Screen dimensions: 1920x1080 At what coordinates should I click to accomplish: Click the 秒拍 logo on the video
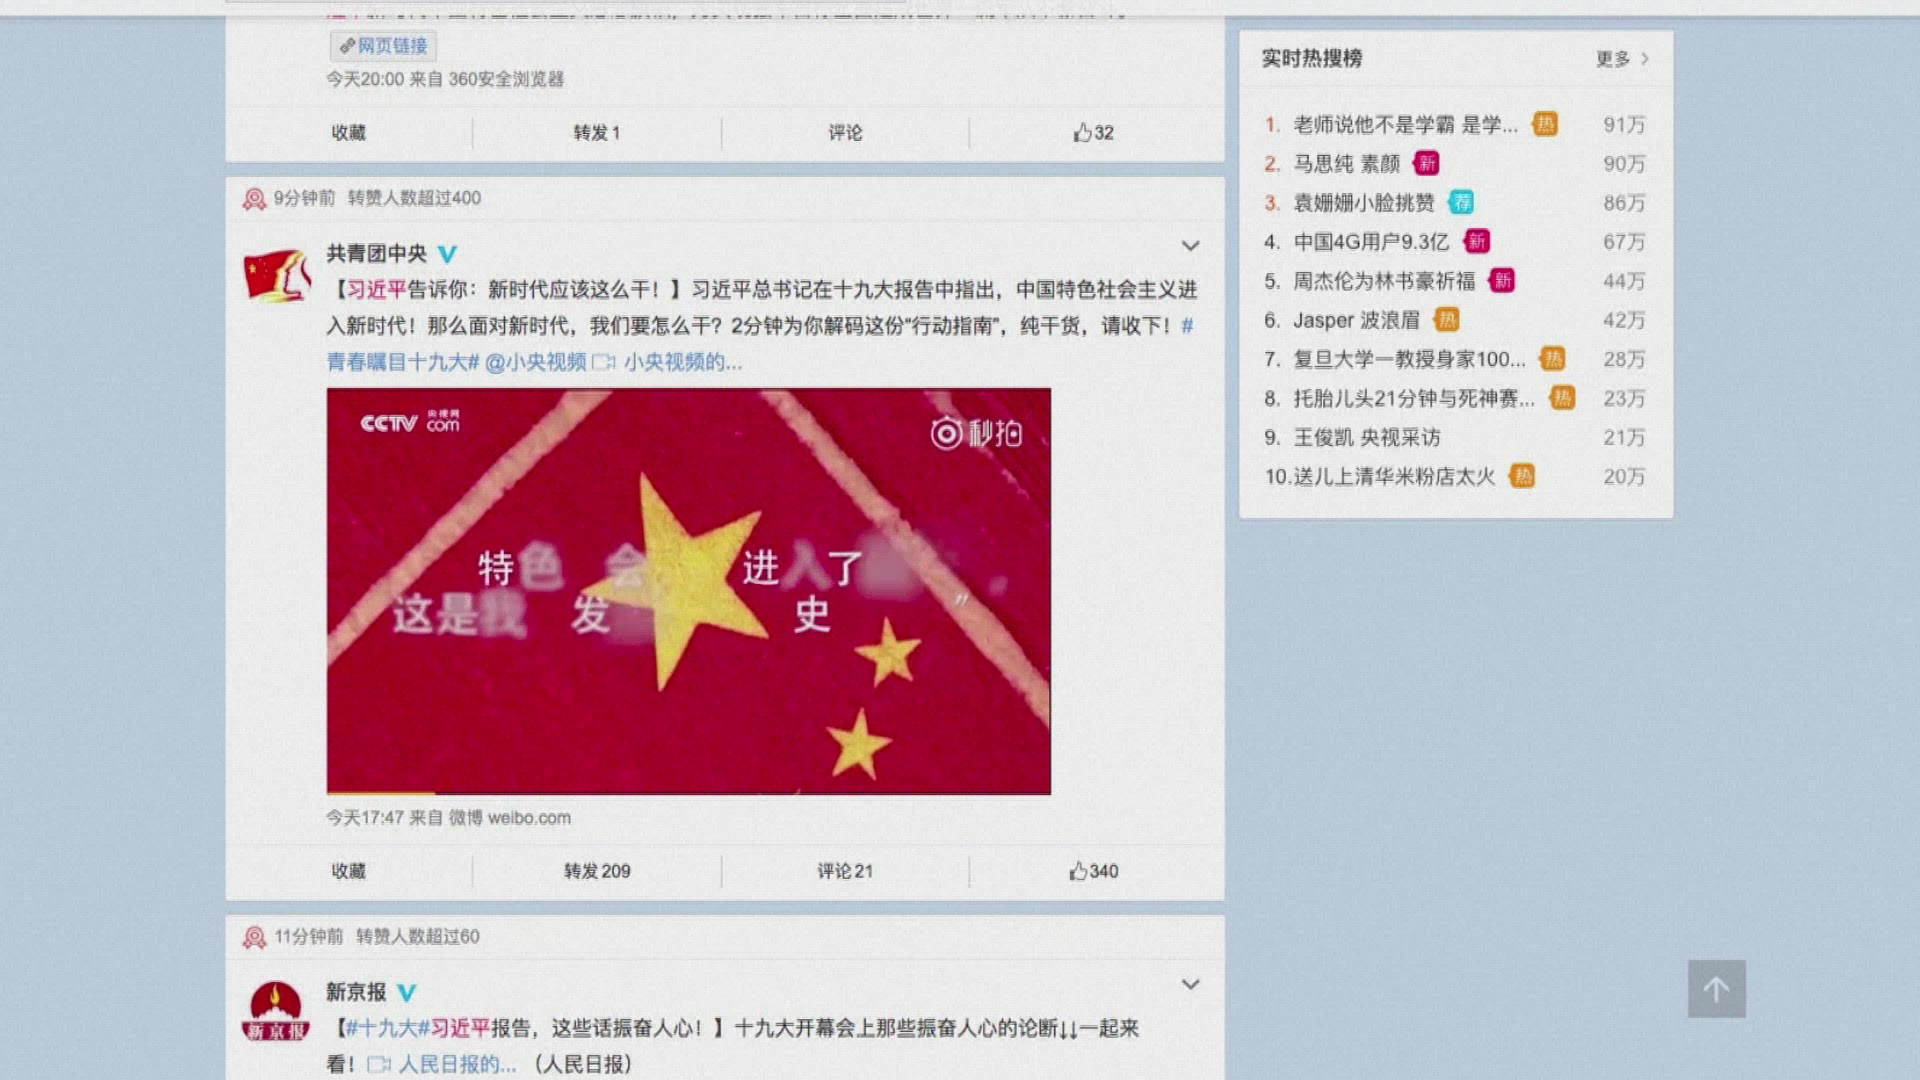[976, 433]
